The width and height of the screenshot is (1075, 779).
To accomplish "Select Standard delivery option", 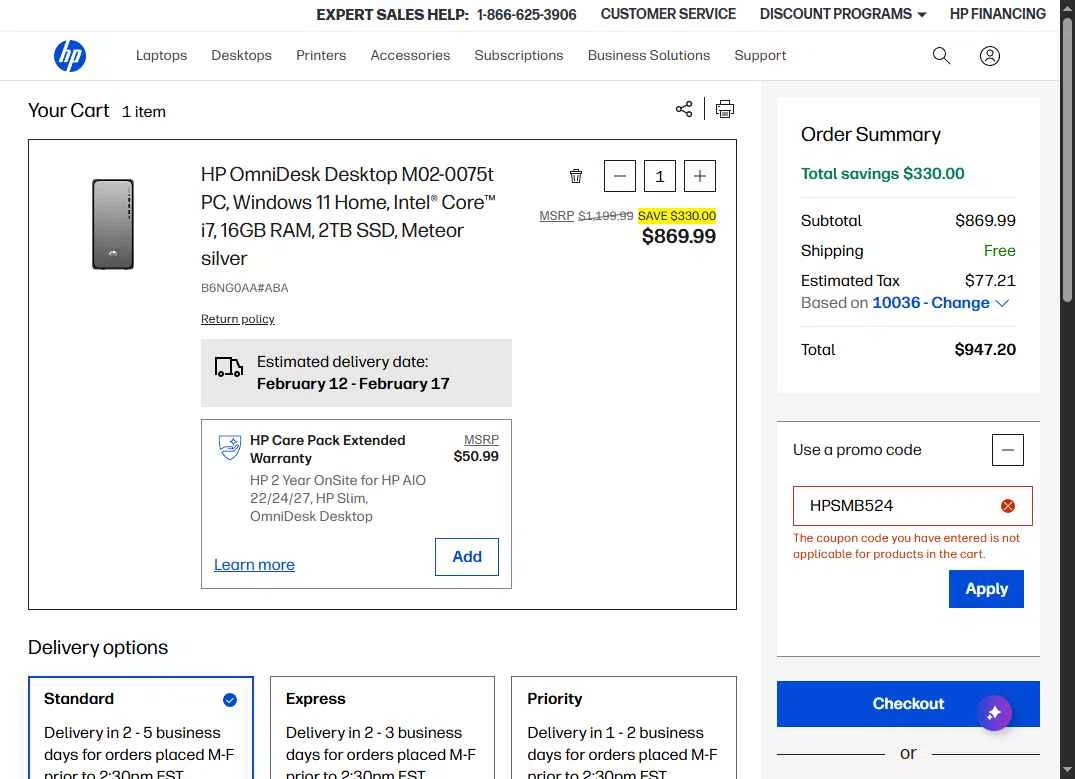I will coord(141,728).
